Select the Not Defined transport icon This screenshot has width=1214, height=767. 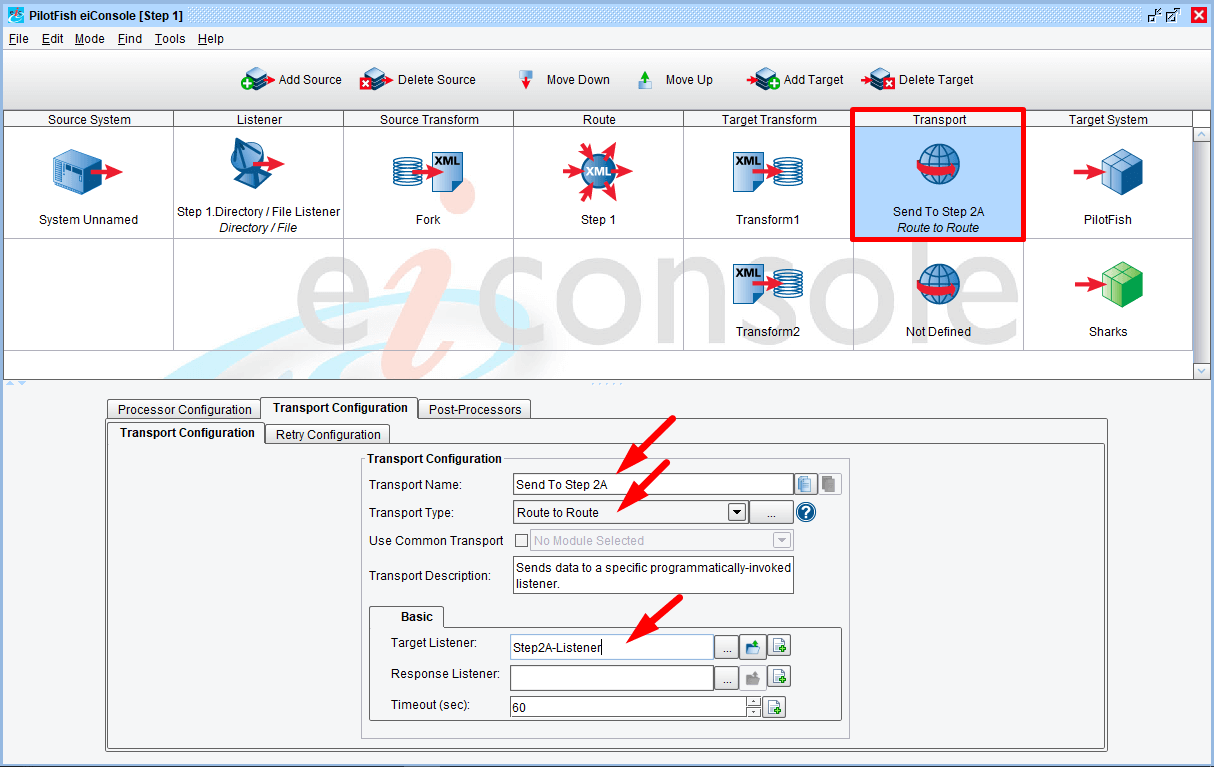(x=938, y=284)
